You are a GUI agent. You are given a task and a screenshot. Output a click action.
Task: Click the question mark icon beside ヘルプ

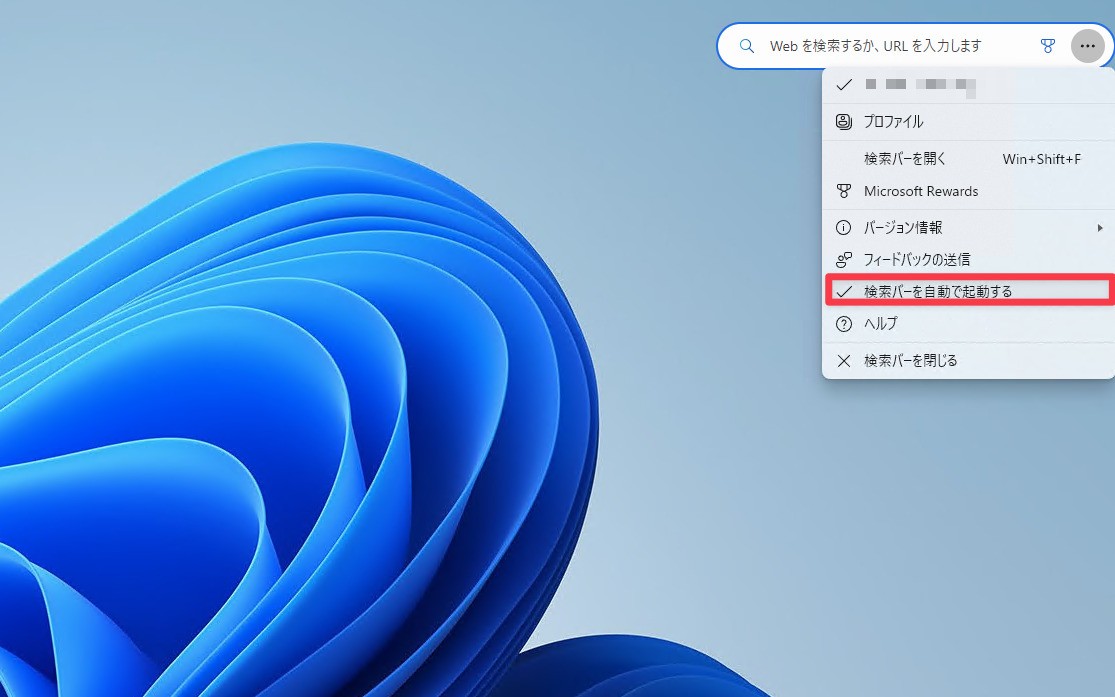click(x=843, y=324)
